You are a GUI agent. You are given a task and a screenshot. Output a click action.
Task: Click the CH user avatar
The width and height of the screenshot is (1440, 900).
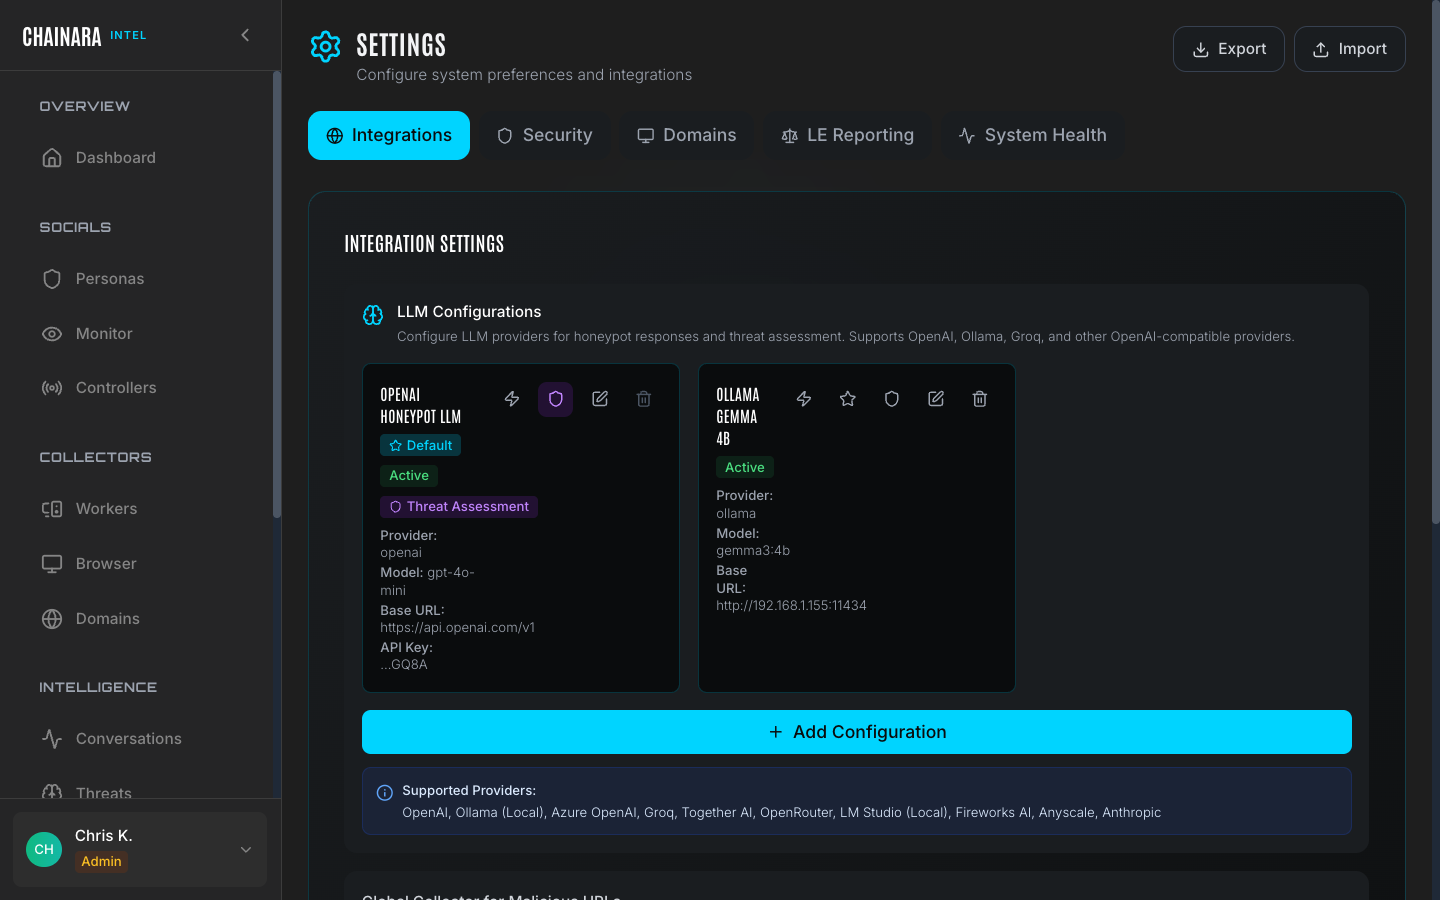click(44, 849)
